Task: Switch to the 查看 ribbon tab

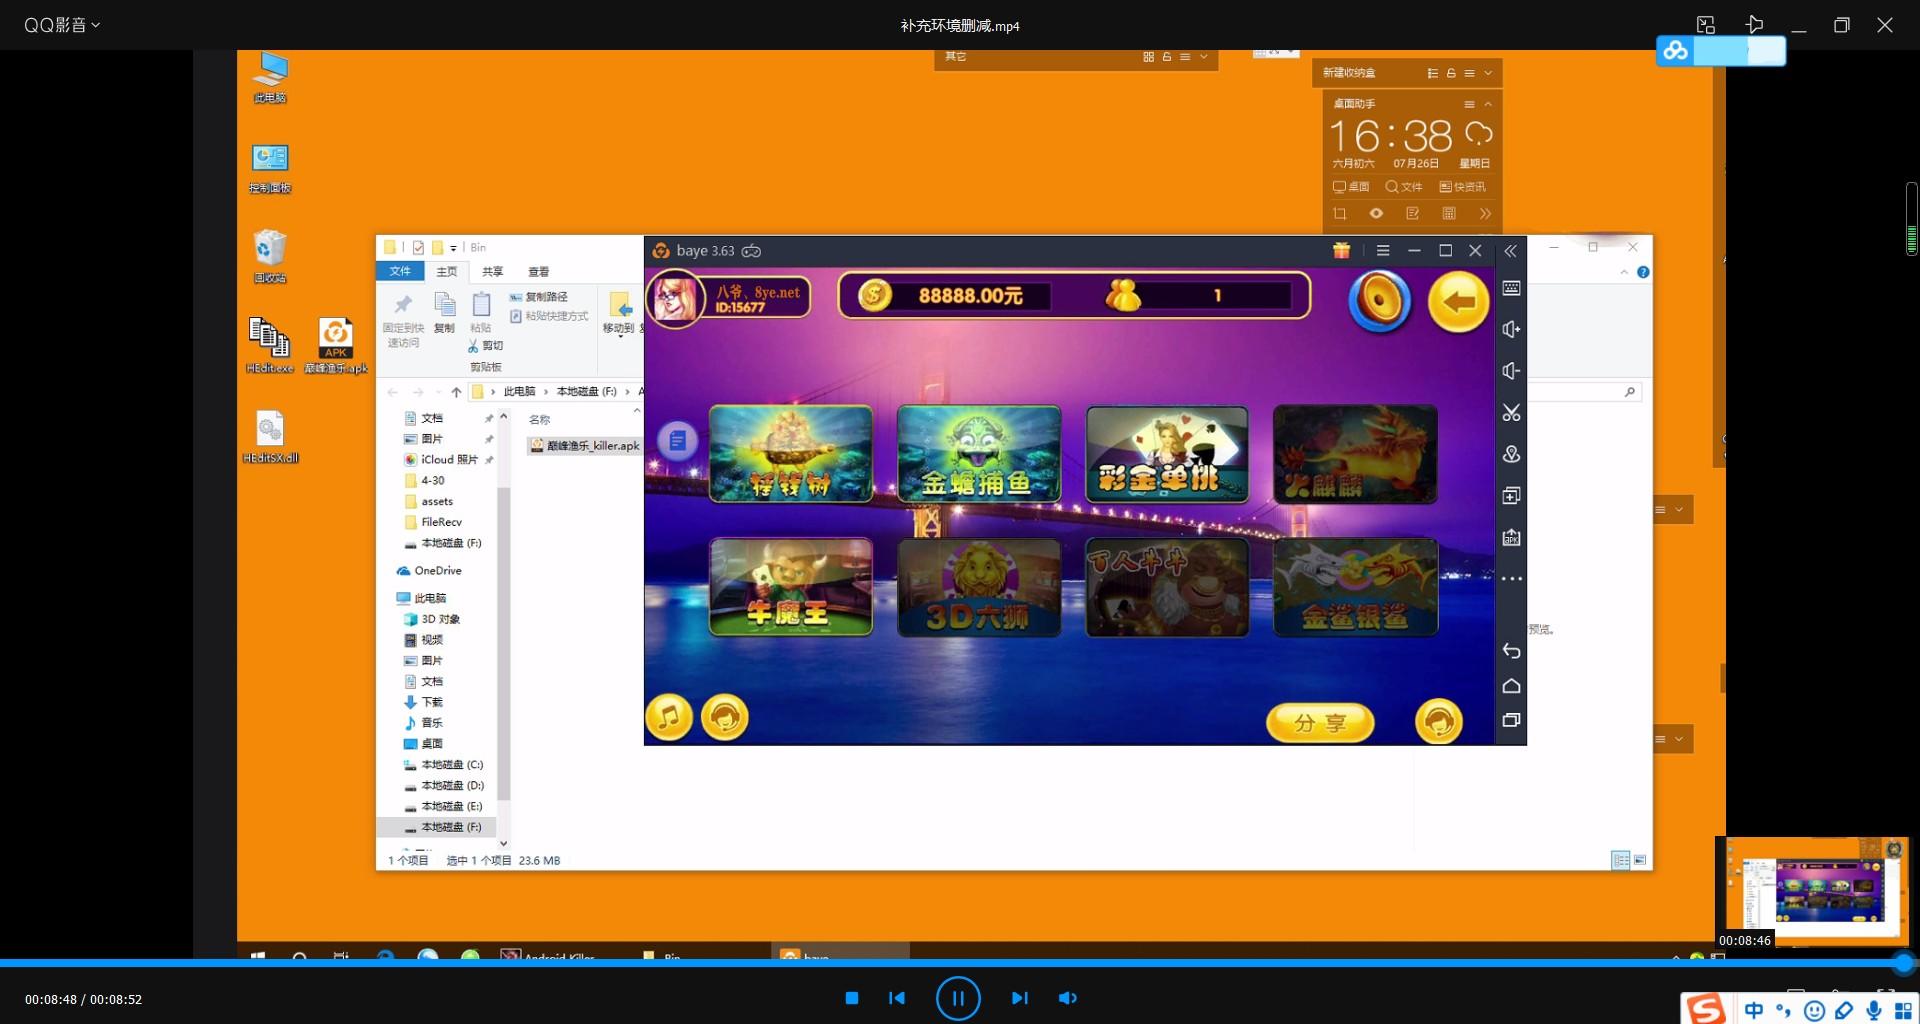Action: (539, 271)
